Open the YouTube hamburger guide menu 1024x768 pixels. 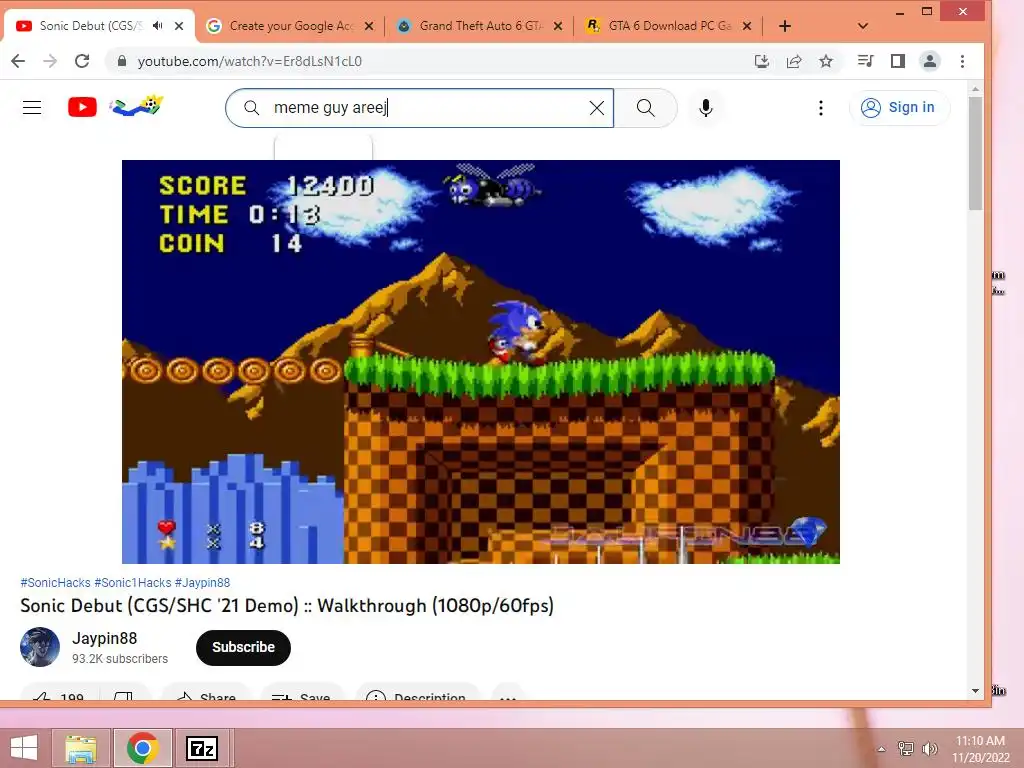click(x=32, y=108)
